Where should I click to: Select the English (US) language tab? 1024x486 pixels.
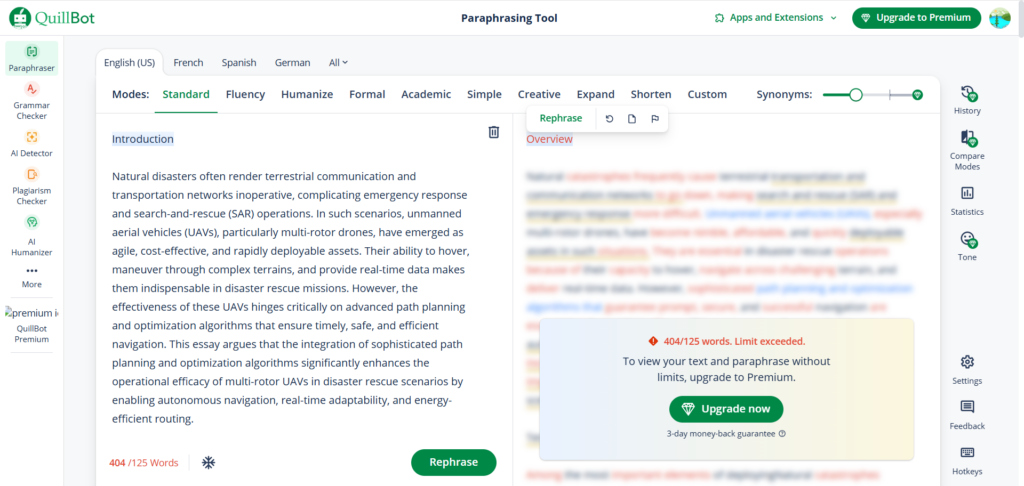coord(129,63)
